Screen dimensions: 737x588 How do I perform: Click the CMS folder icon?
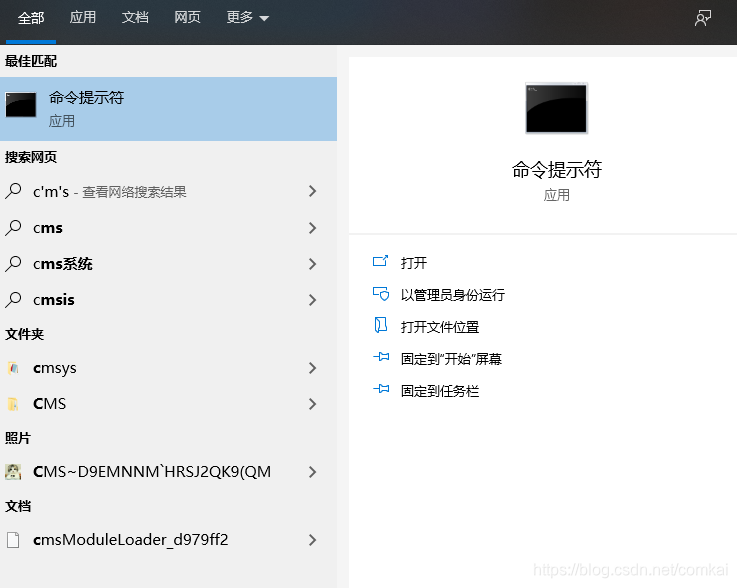point(13,404)
